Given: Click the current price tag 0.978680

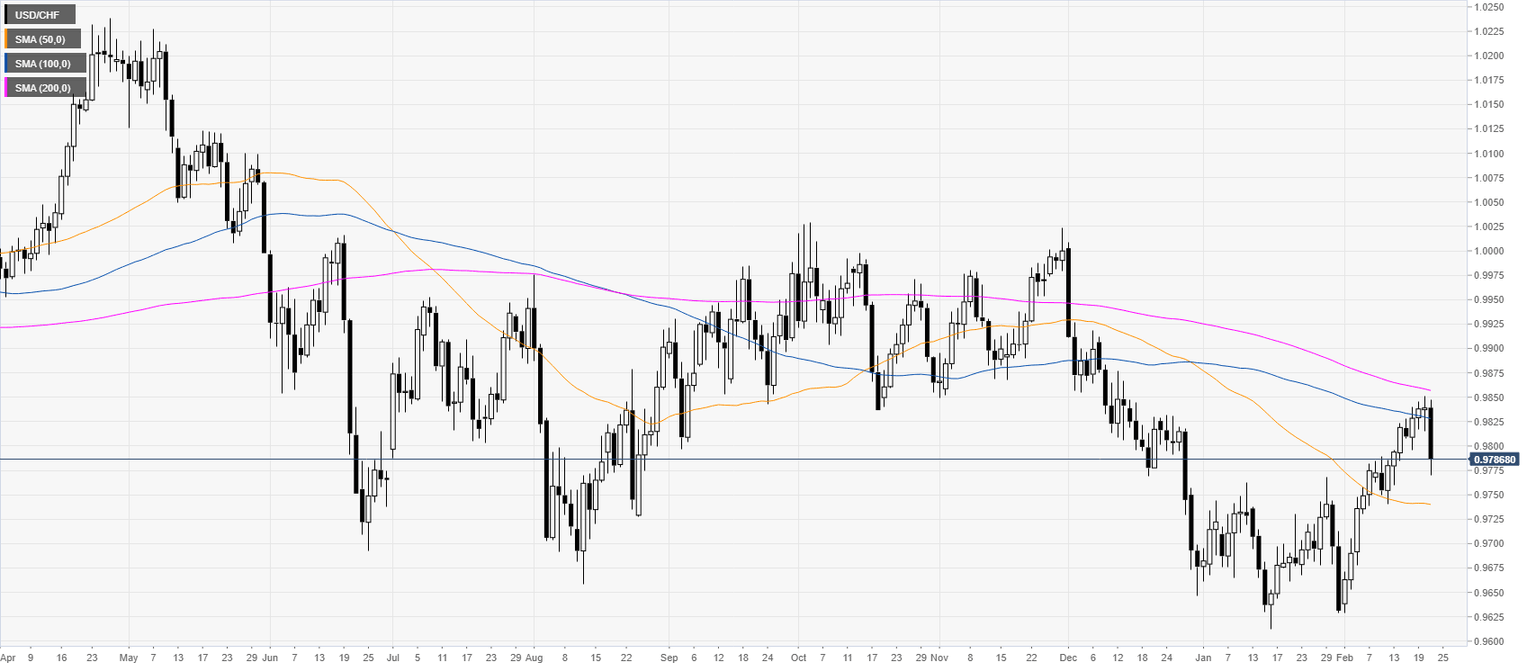Looking at the screenshot, I should click(x=1494, y=459).
